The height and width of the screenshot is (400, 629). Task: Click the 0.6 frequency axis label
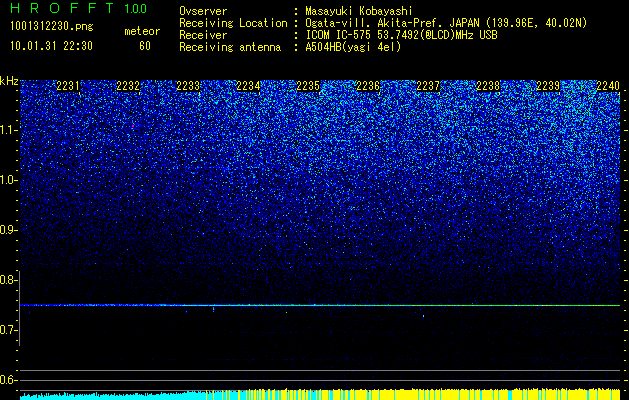point(8,380)
